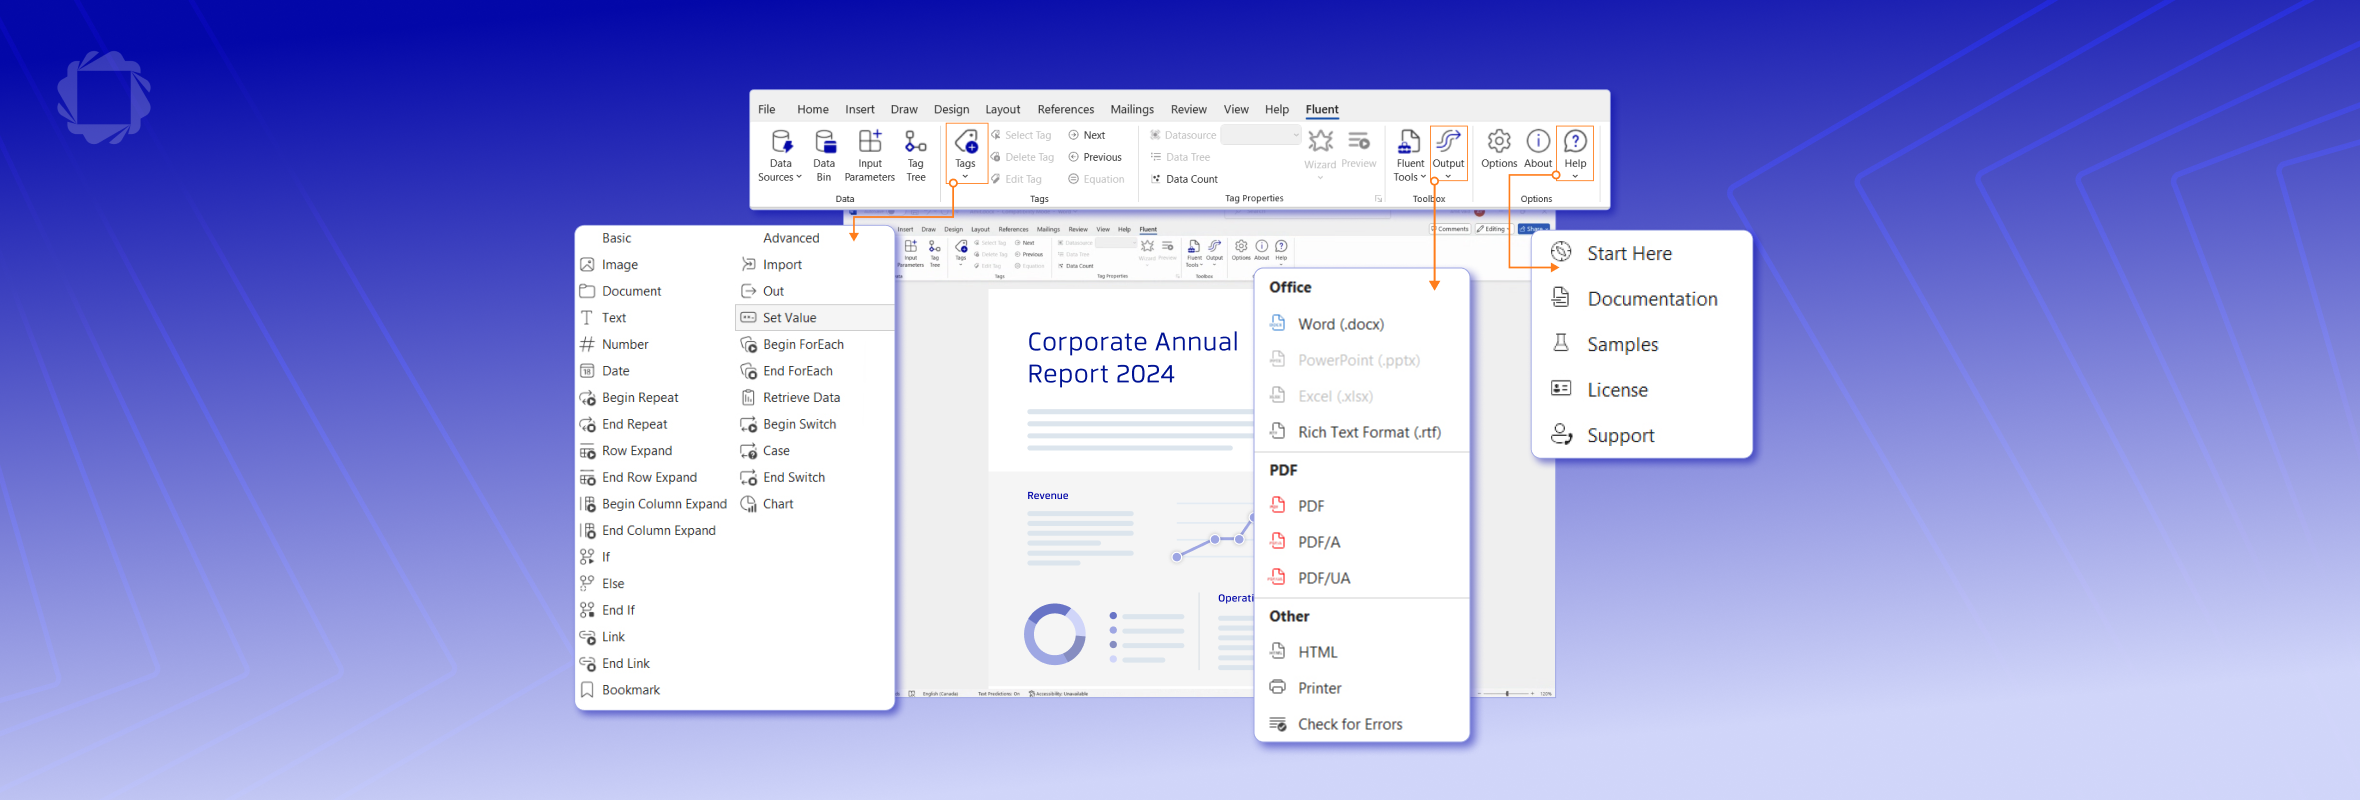Open the Data Tree in enlarged ribbon
Screen dimensions: 2360x800
(1180, 157)
